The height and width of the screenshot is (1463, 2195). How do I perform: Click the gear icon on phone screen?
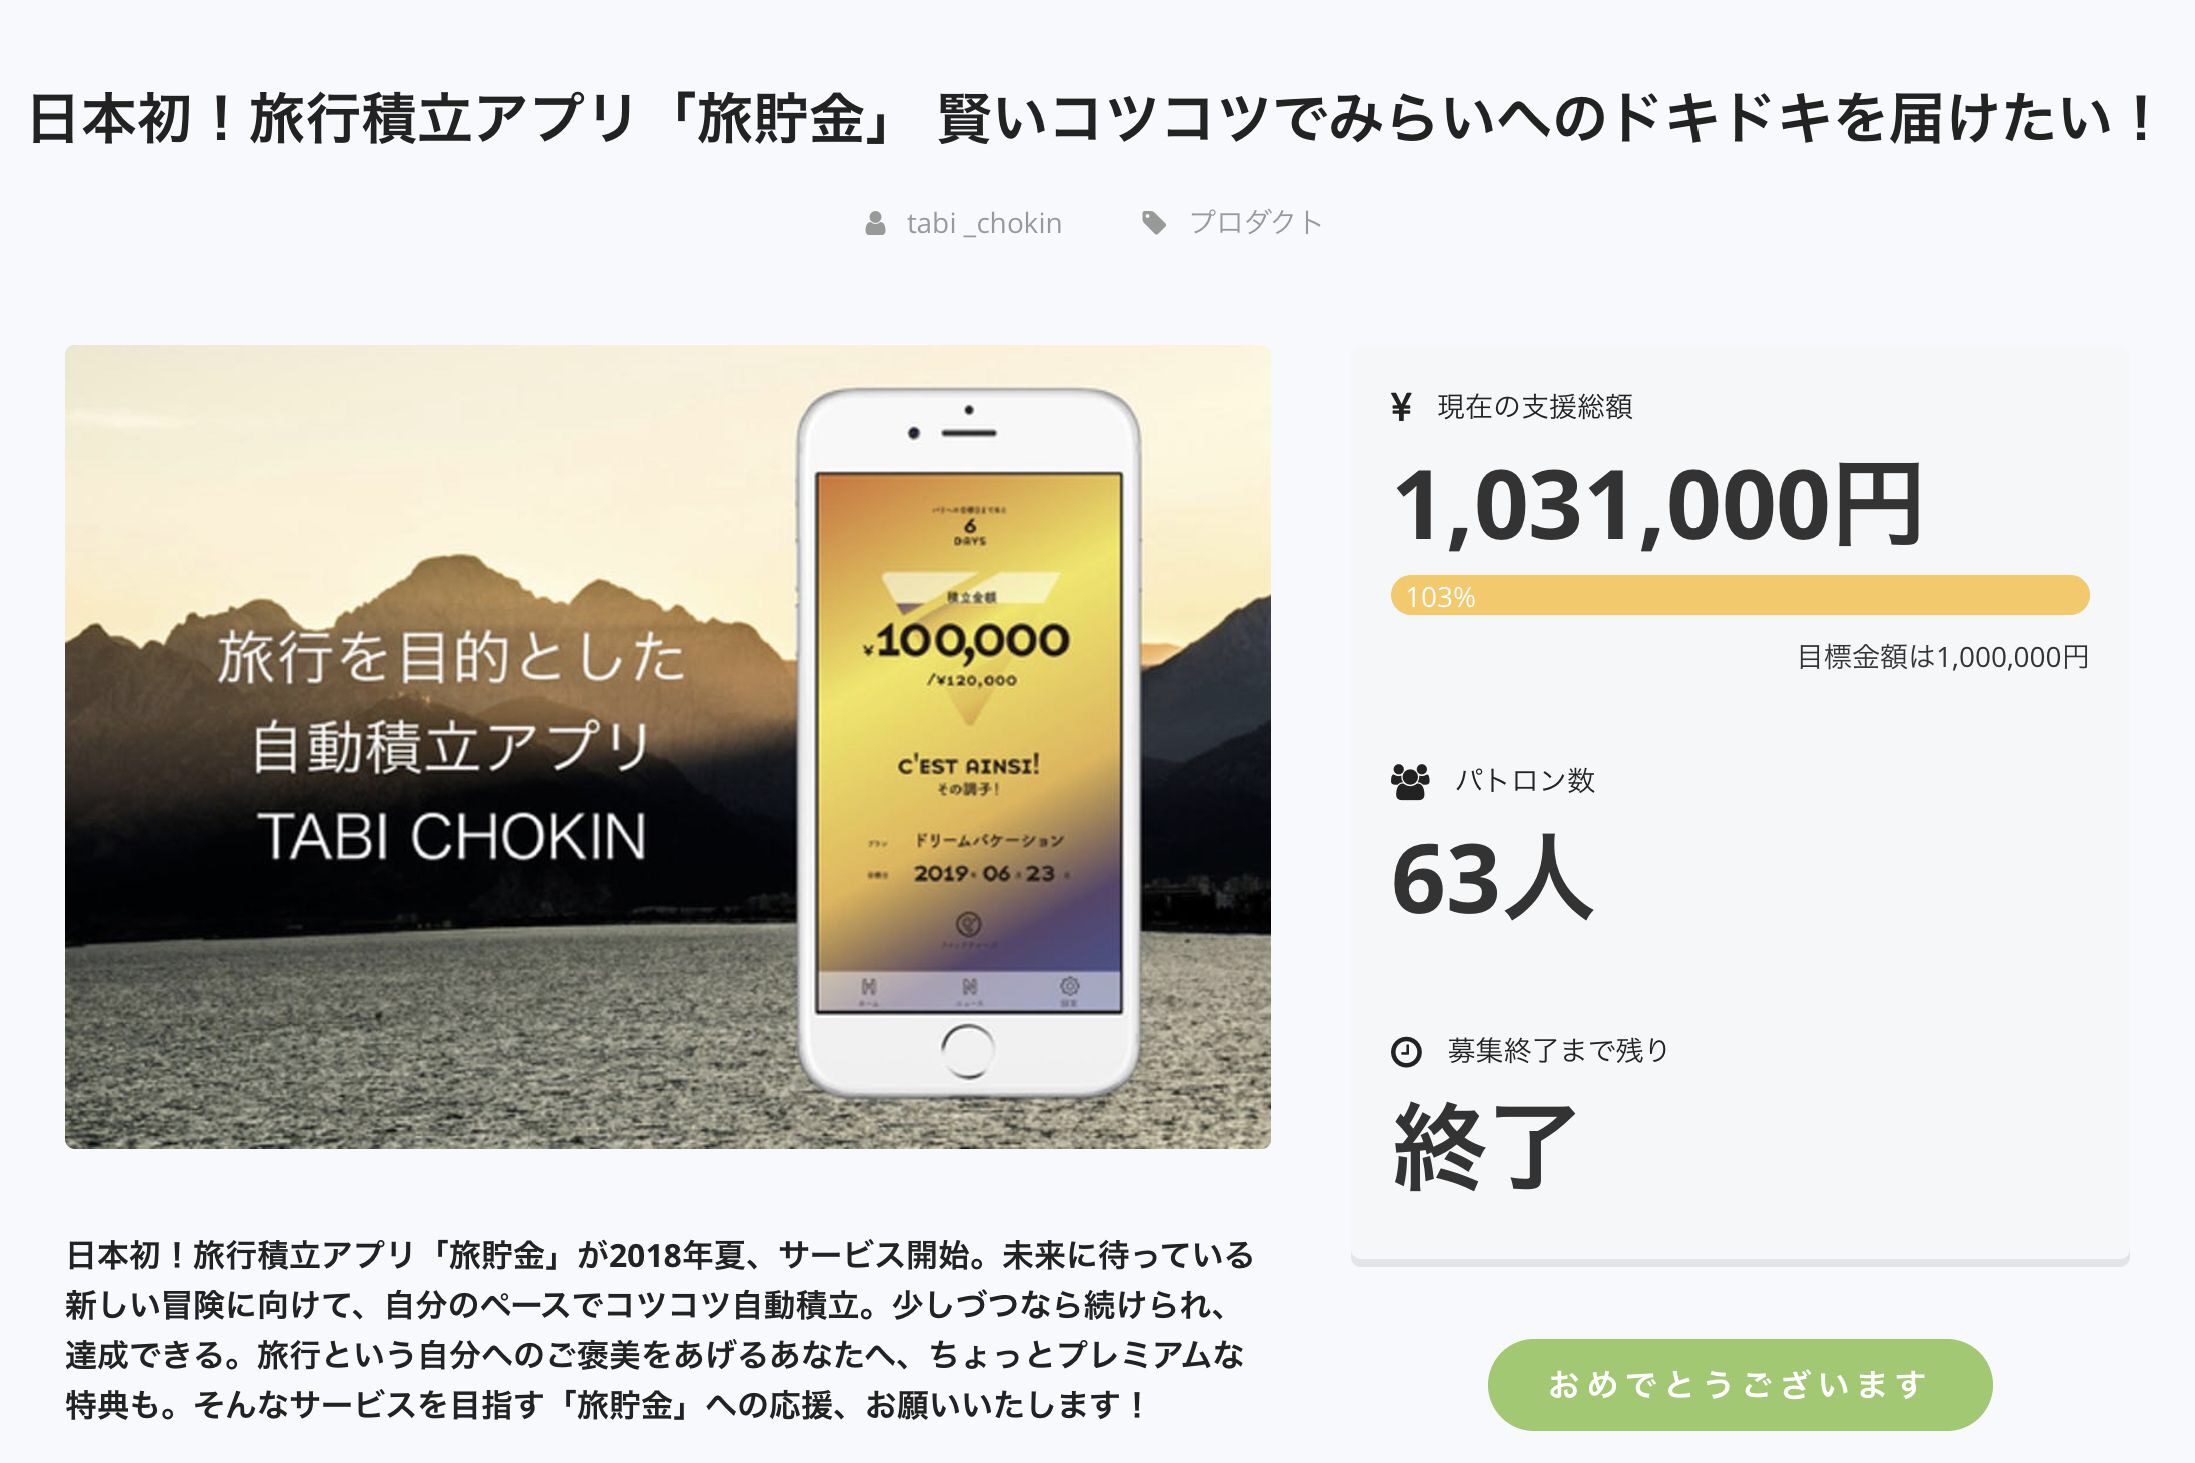[1069, 986]
